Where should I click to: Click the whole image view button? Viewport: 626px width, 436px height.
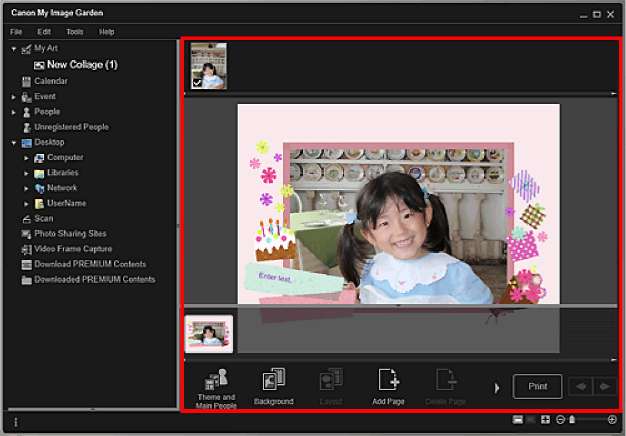pos(545,420)
